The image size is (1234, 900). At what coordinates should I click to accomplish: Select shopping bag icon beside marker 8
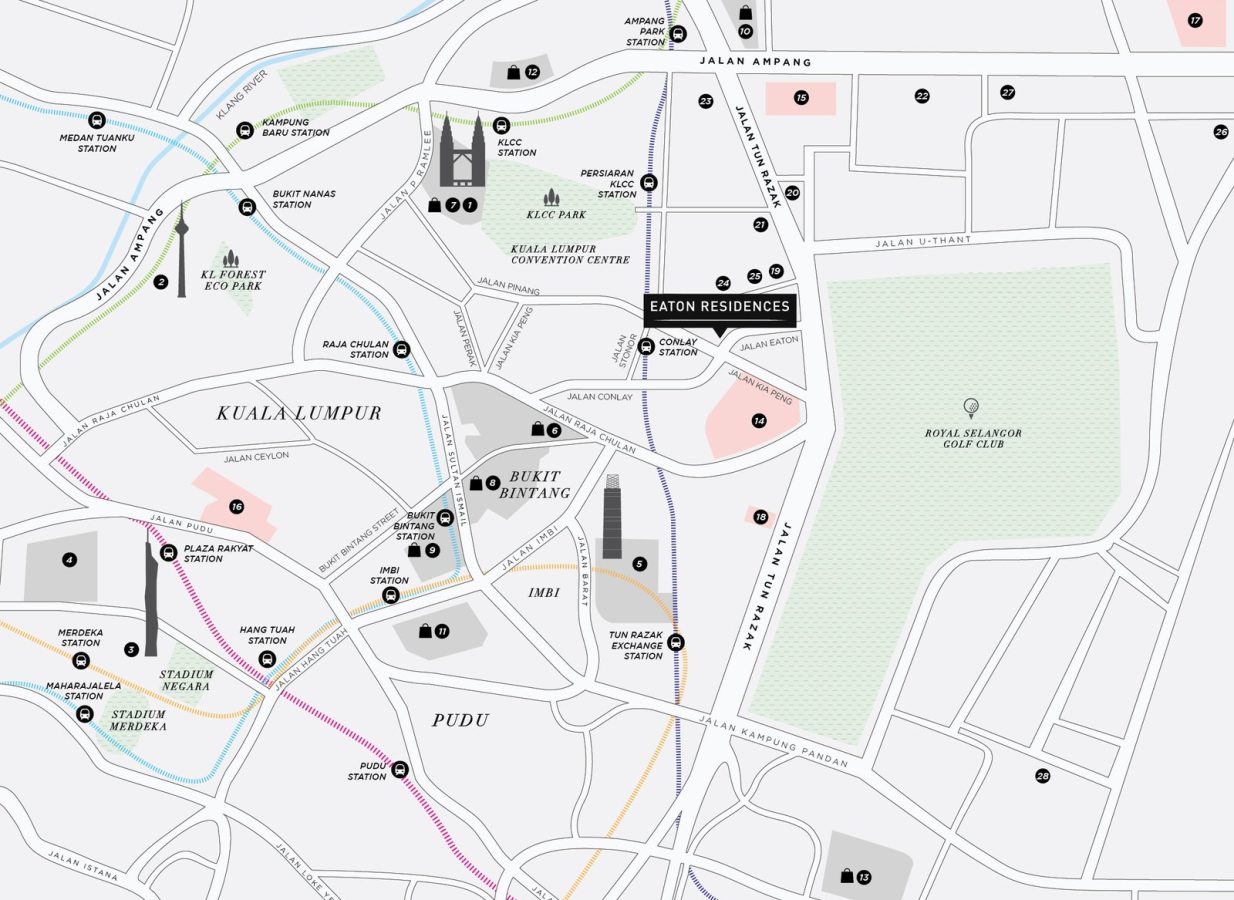pyautogui.click(x=476, y=483)
